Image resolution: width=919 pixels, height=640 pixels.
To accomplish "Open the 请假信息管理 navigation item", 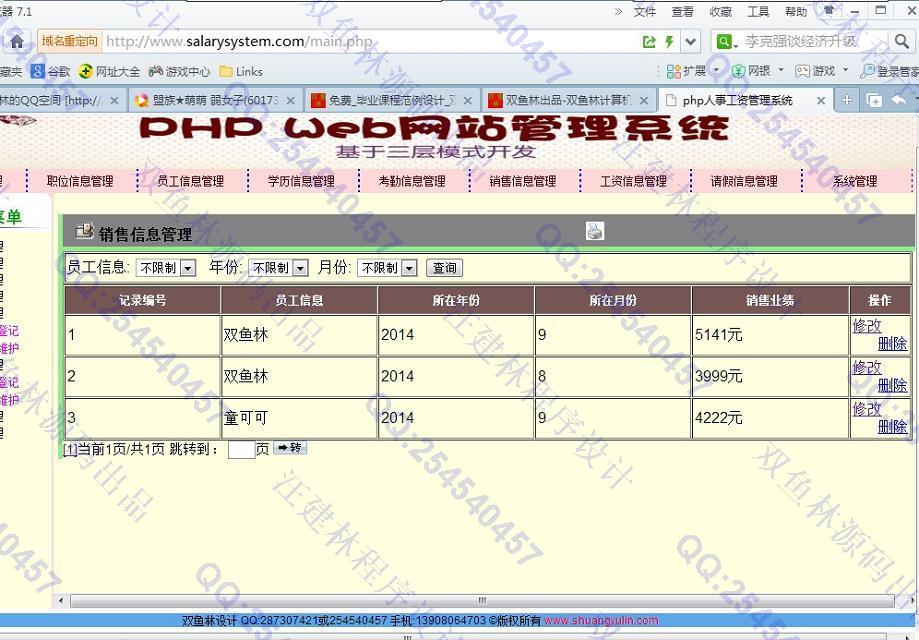I will tap(744, 181).
